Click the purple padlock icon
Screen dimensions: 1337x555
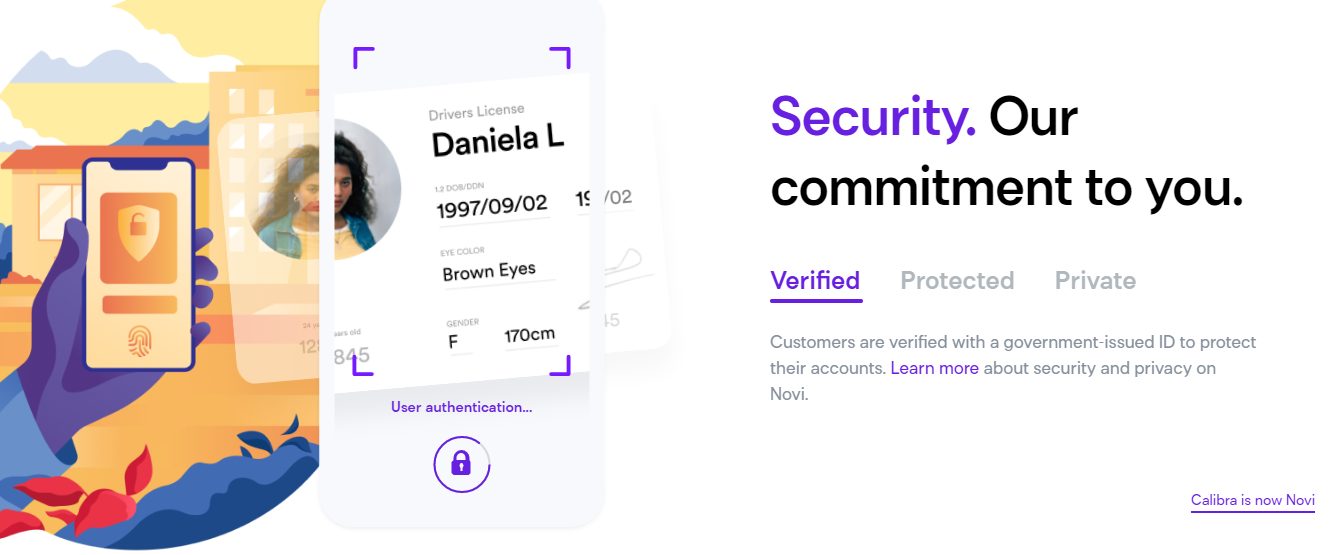(461, 462)
